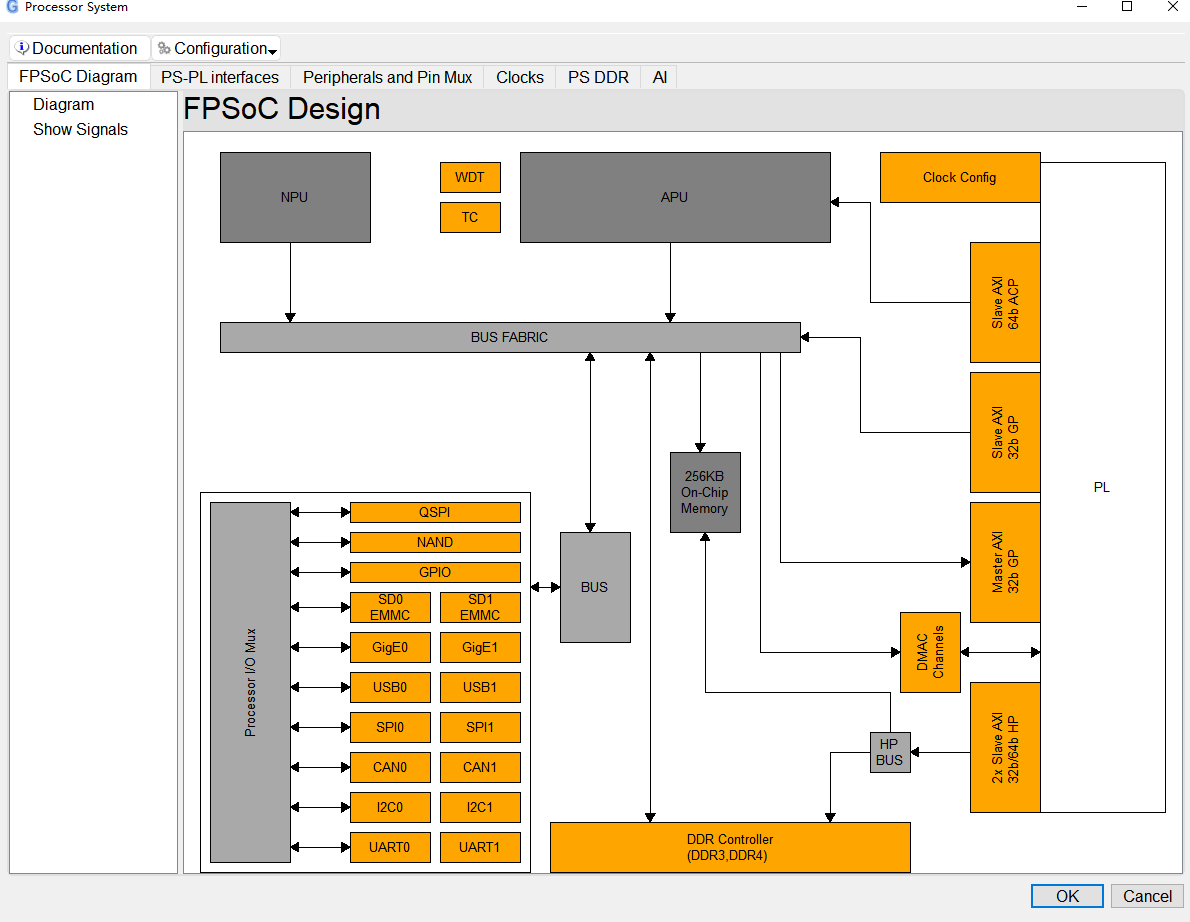Select the SD1 EMMC block
The height and width of the screenshot is (922, 1190).
click(480, 608)
